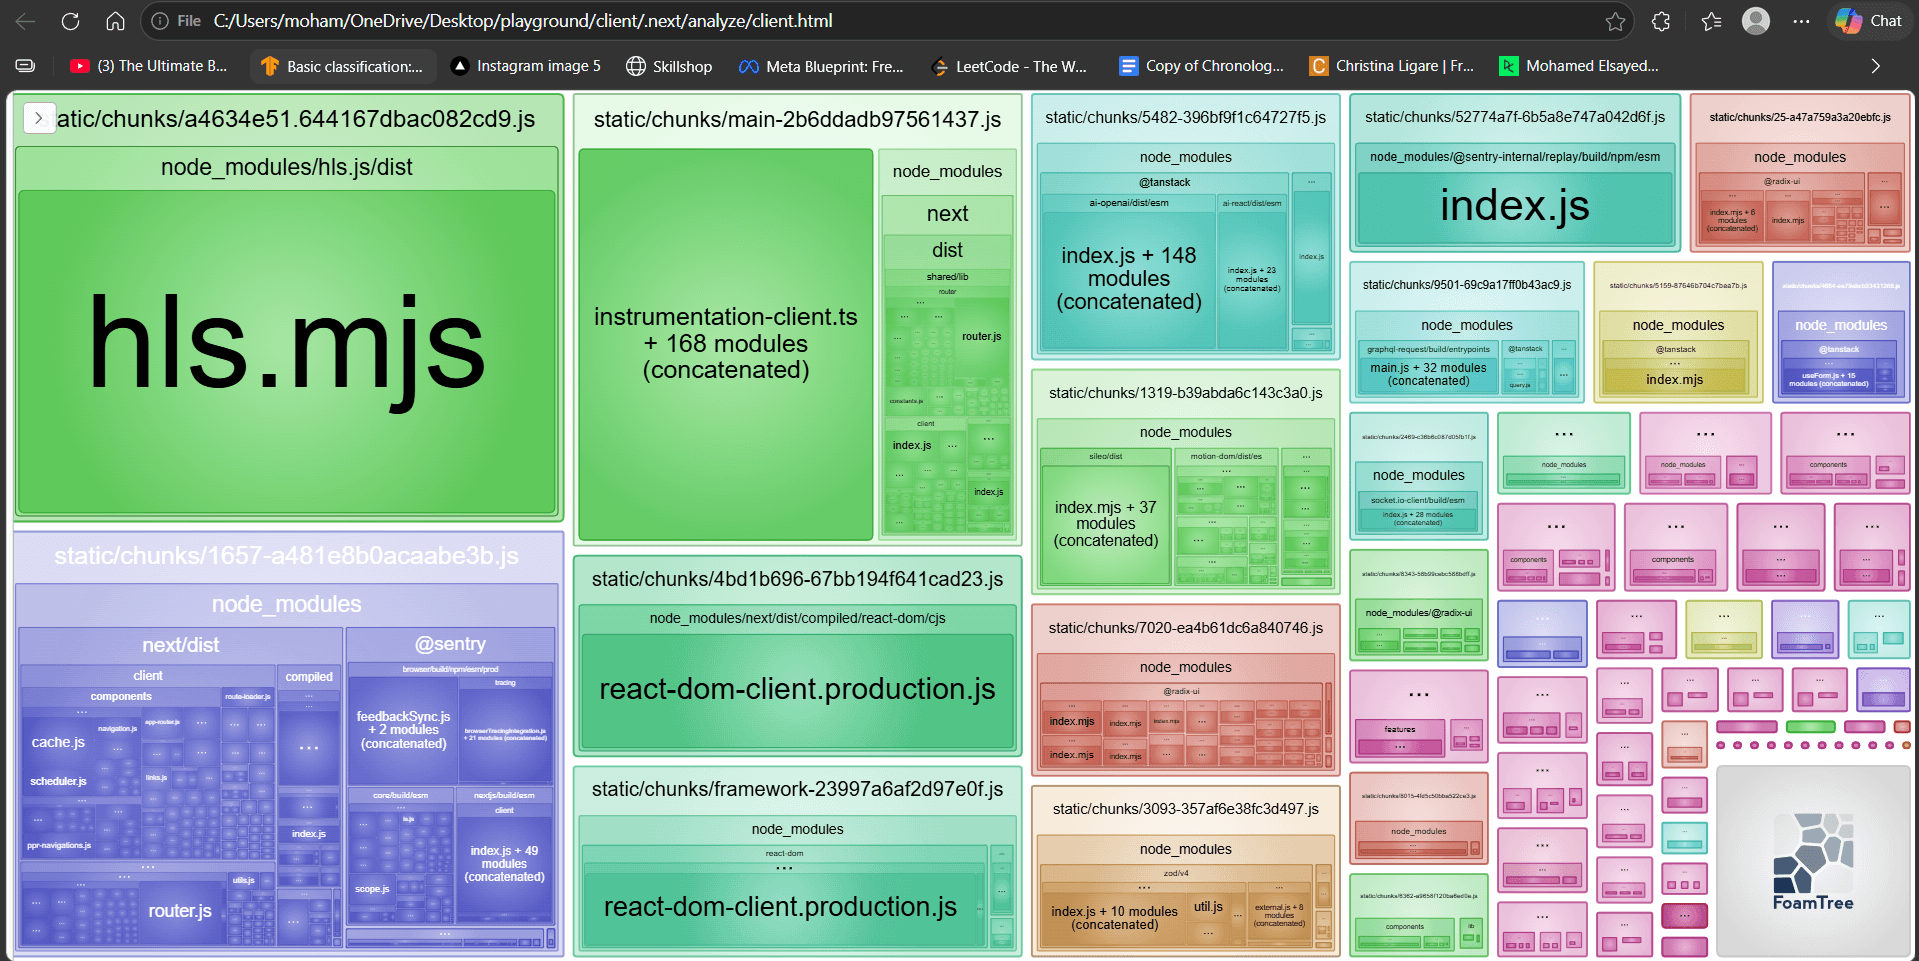Open the Skillshop bookmark
The width and height of the screenshot is (1919, 961).
(669, 66)
